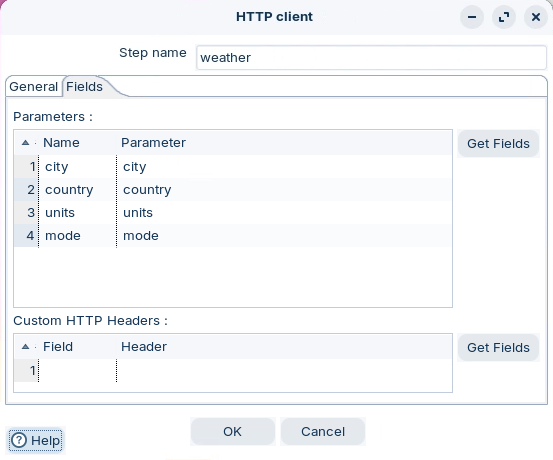The height and width of the screenshot is (460, 553).
Task: Edit the Step name field containing weather
Action: pos(371,58)
